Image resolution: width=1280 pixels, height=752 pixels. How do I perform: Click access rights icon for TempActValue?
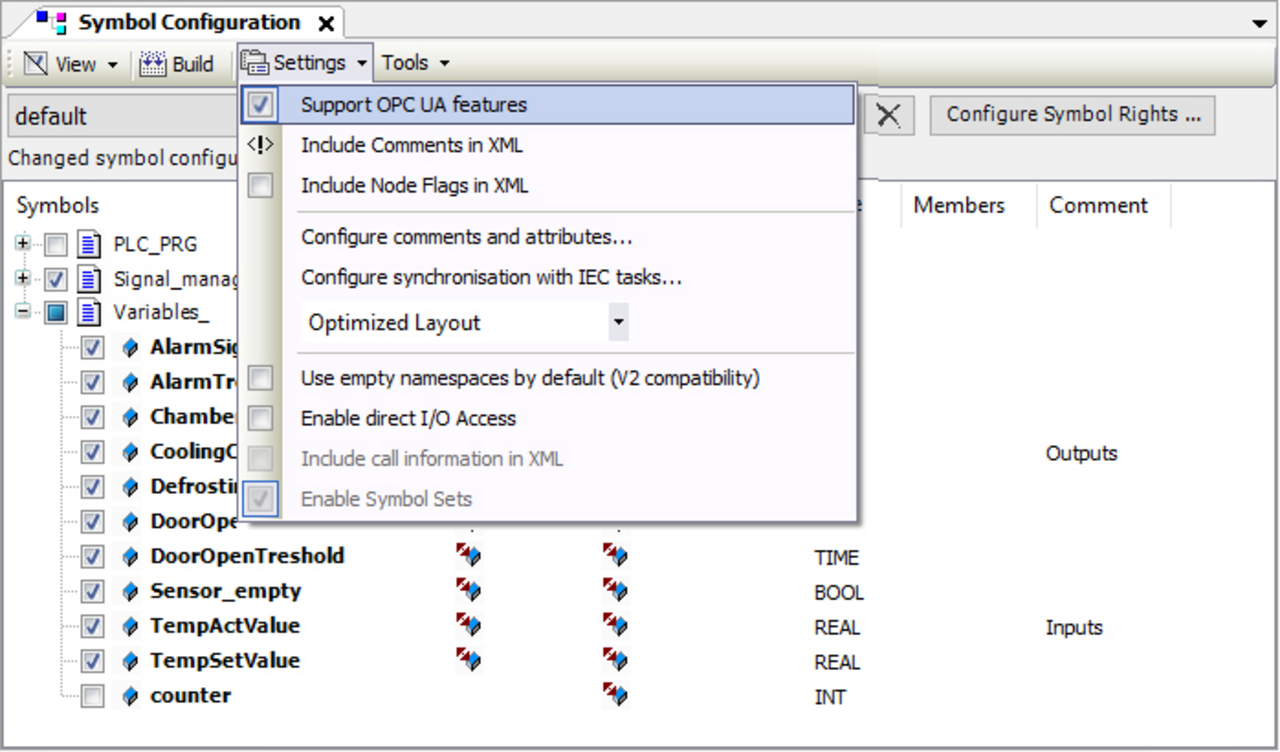point(468,626)
